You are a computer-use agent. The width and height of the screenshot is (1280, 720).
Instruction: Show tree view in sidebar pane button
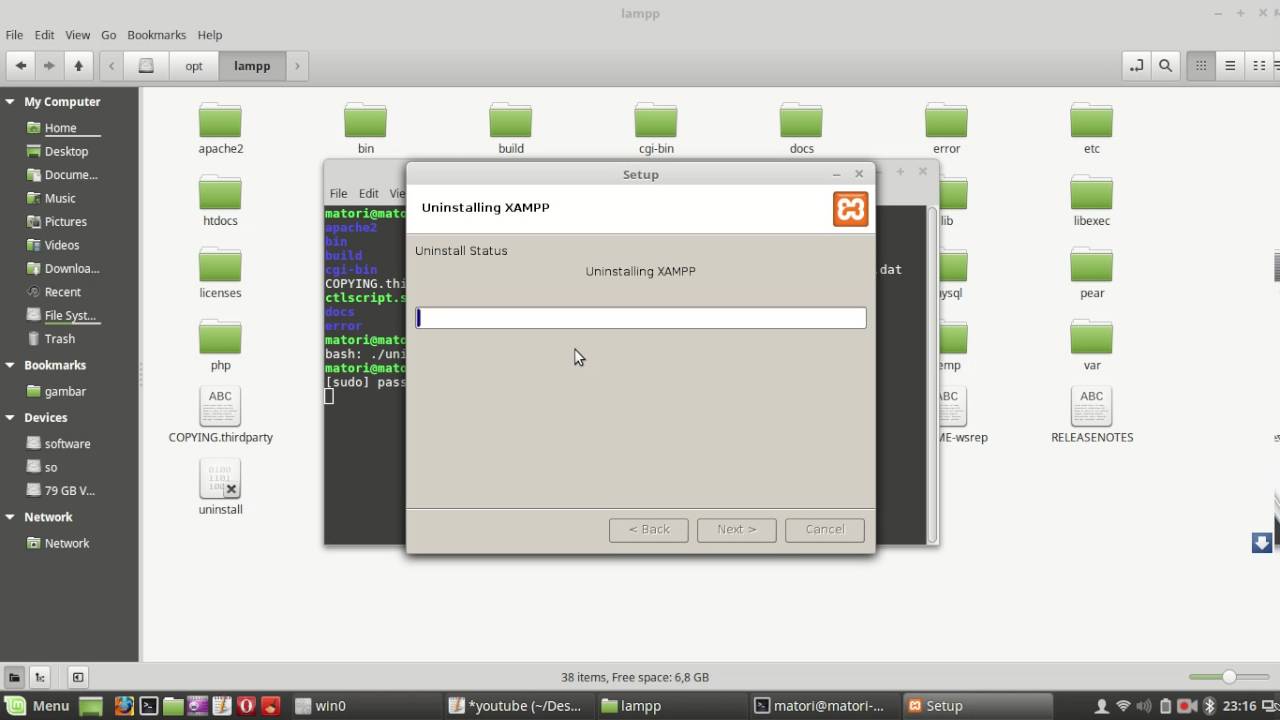click(40, 677)
